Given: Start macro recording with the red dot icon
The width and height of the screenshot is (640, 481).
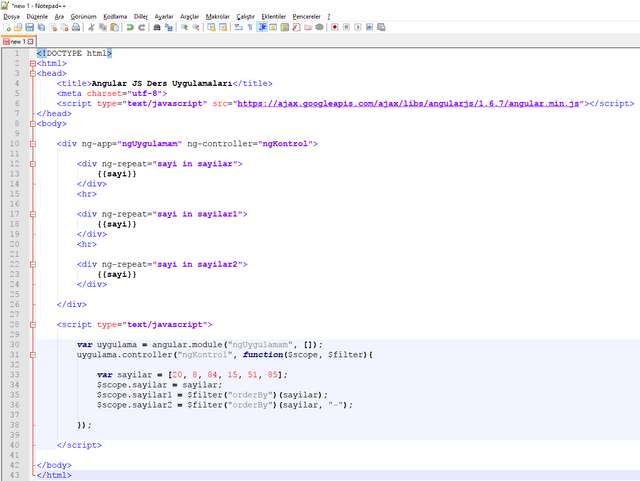Looking at the screenshot, I should (x=335, y=27).
